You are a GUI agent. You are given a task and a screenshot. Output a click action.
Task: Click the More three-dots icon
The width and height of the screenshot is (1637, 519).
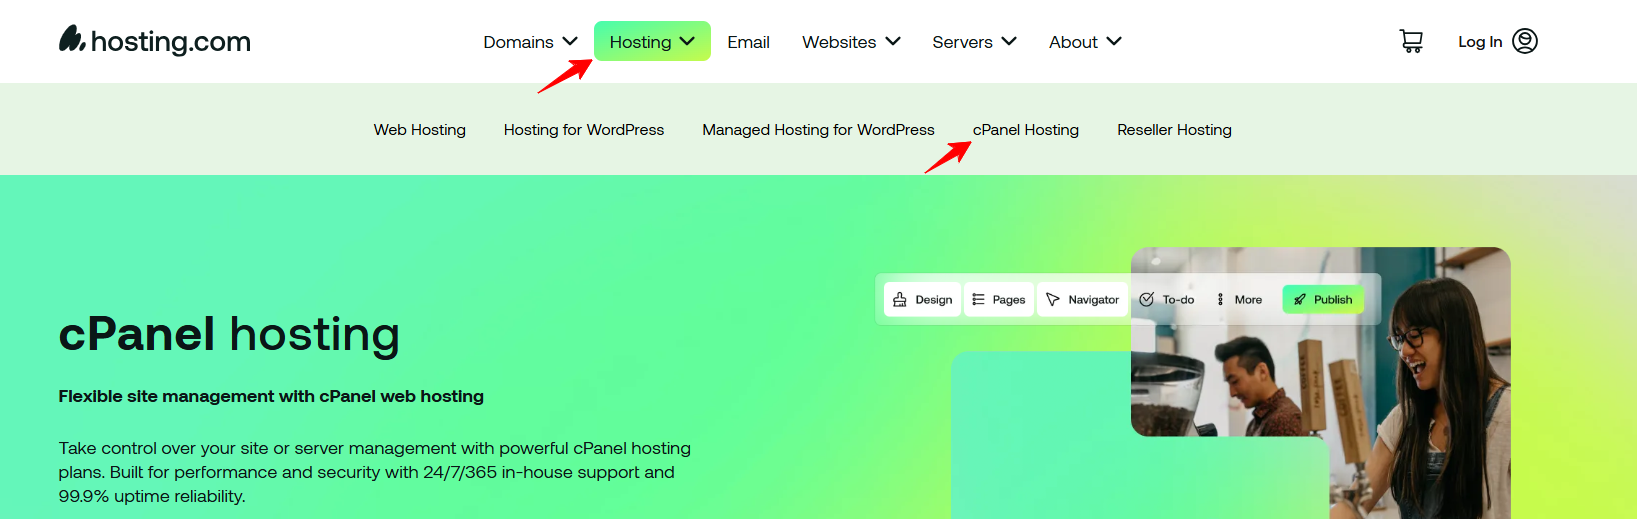1220,299
